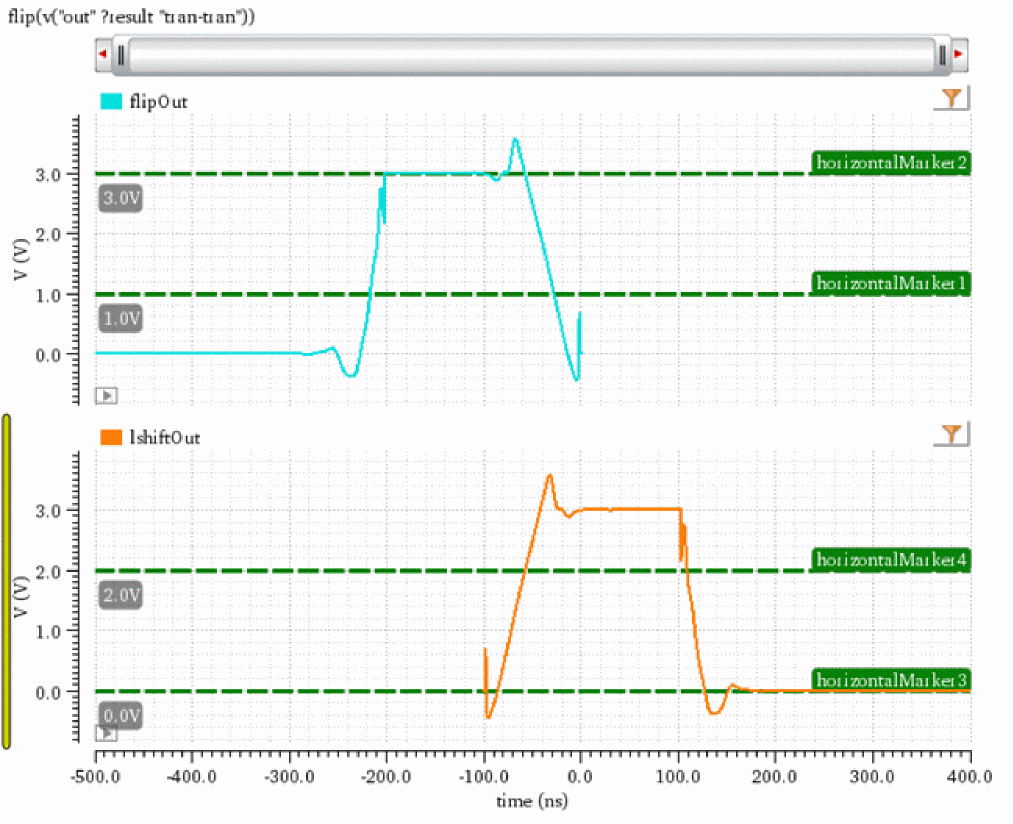
Task: Click the orange lshiftOut waveform peak
Action: coord(550,477)
